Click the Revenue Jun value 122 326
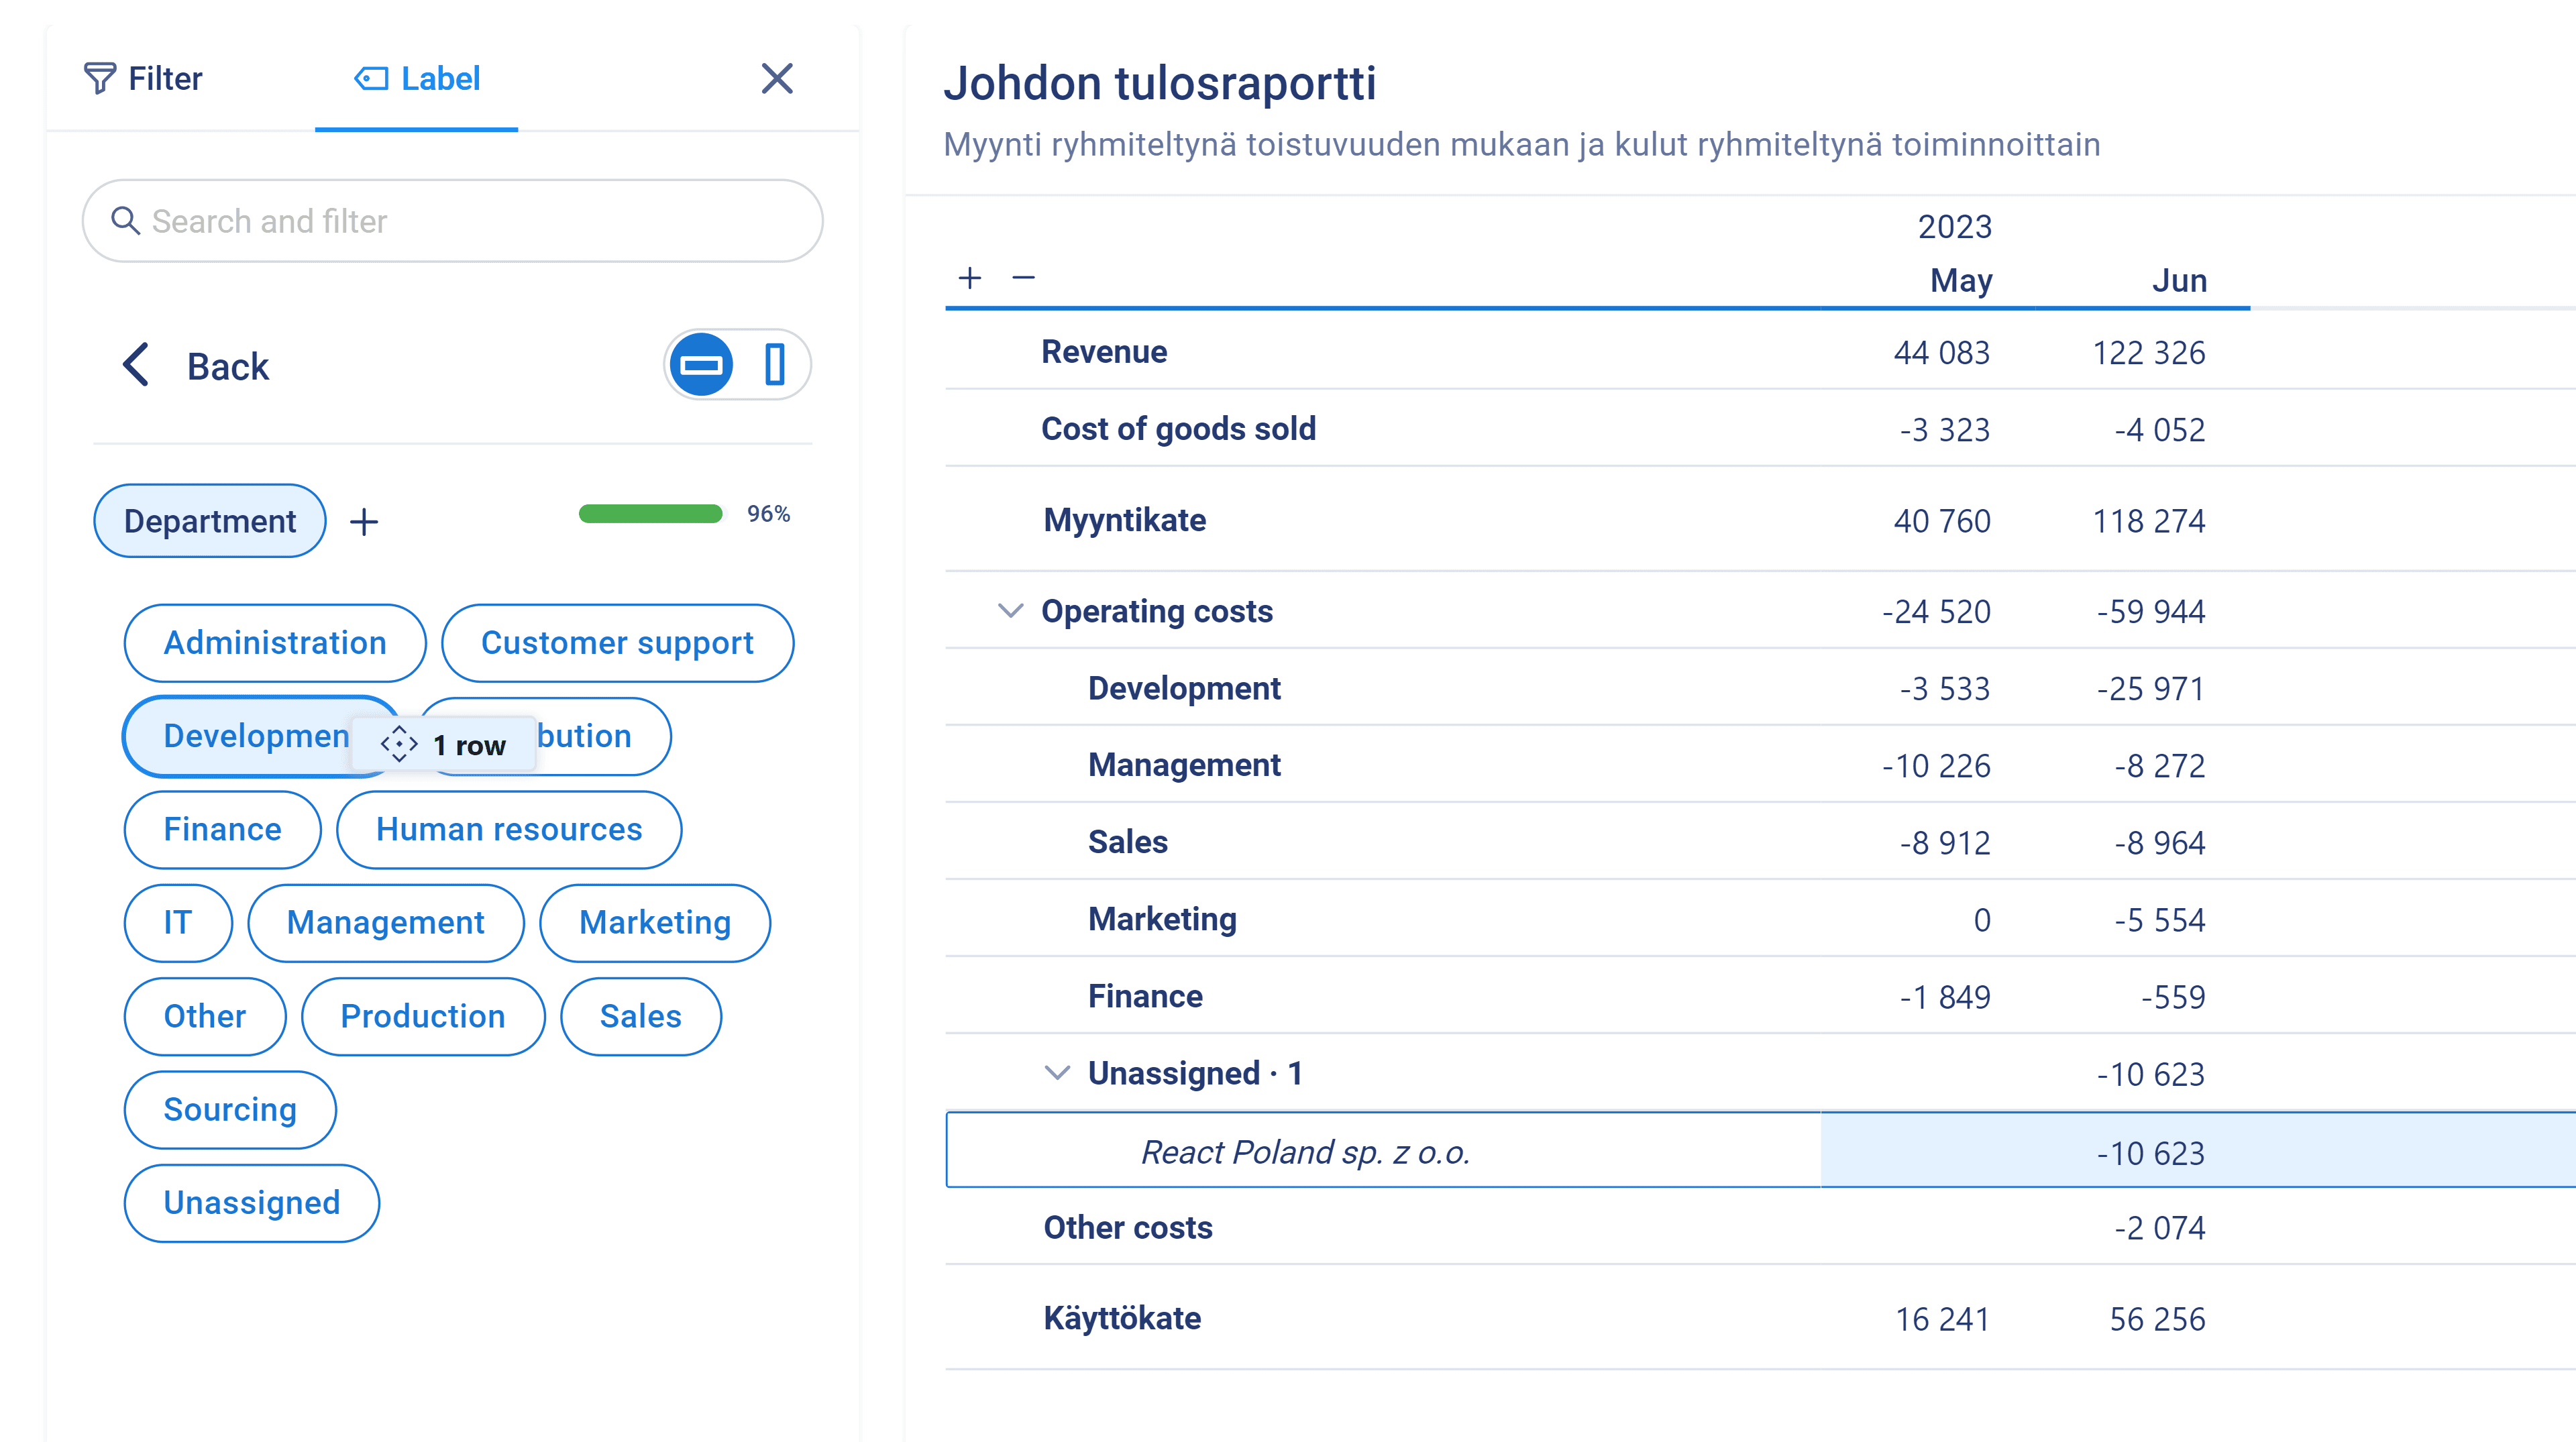The height and width of the screenshot is (1442, 2576). (x=2149, y=352)
